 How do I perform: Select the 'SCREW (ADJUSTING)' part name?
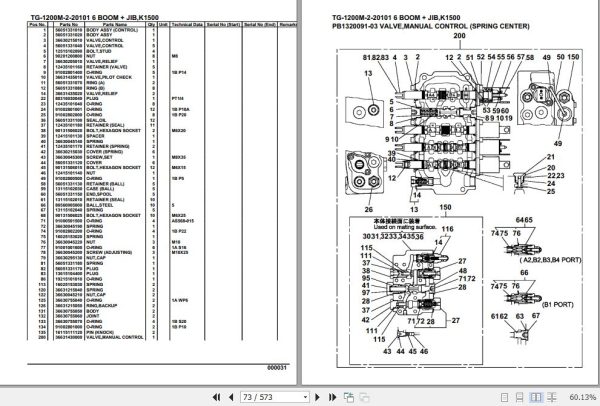pos(109,253)
